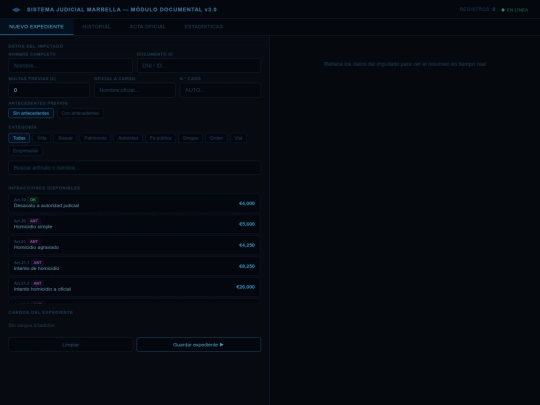
Task: Switch to the Nuevo Expediente tab
Action: pos(37,27)
